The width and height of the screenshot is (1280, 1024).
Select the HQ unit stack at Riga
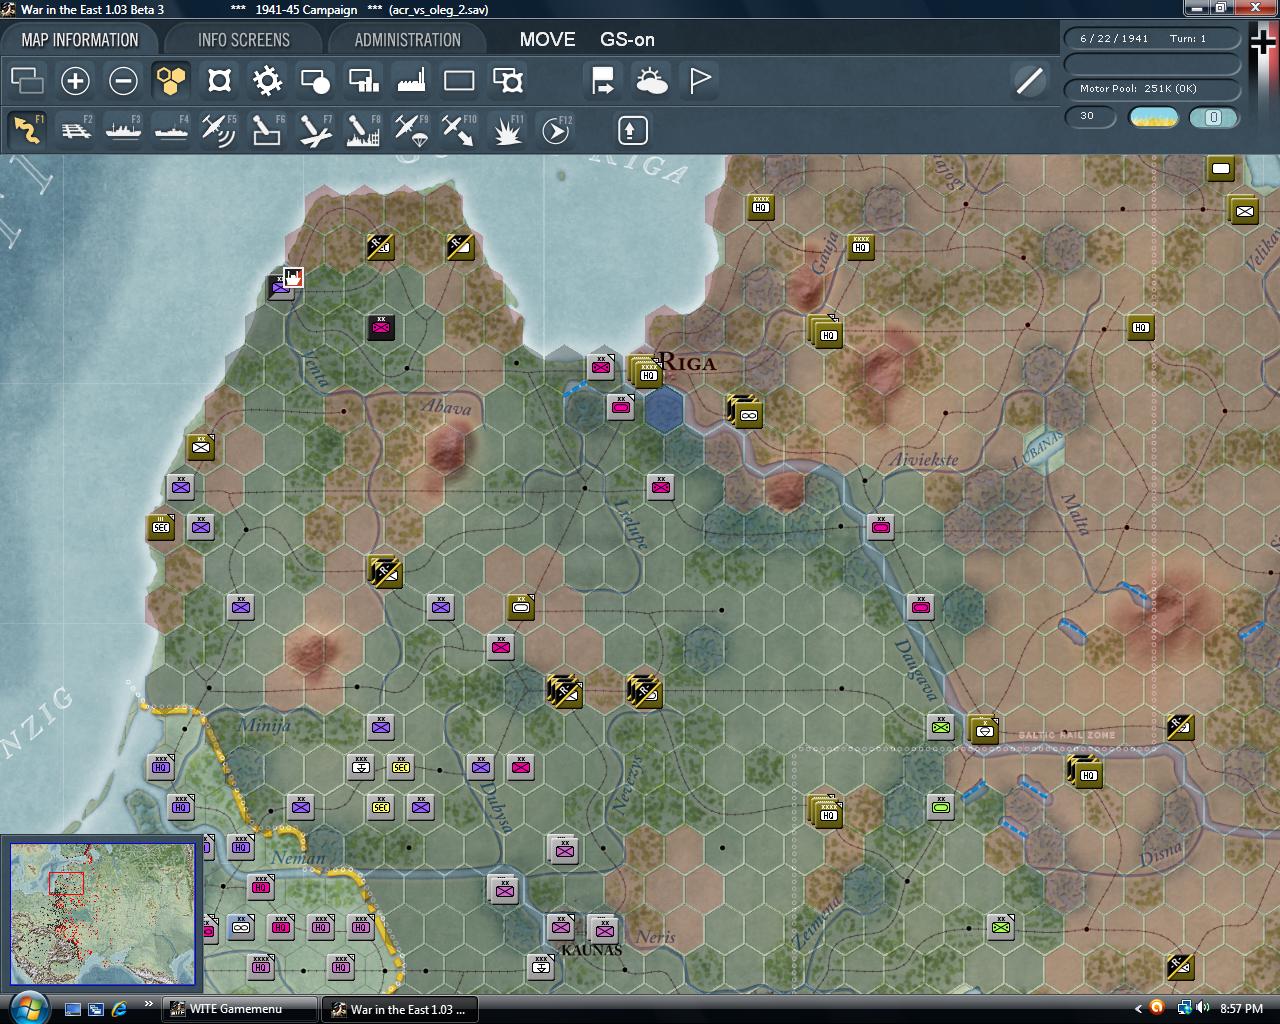point(648,372)
